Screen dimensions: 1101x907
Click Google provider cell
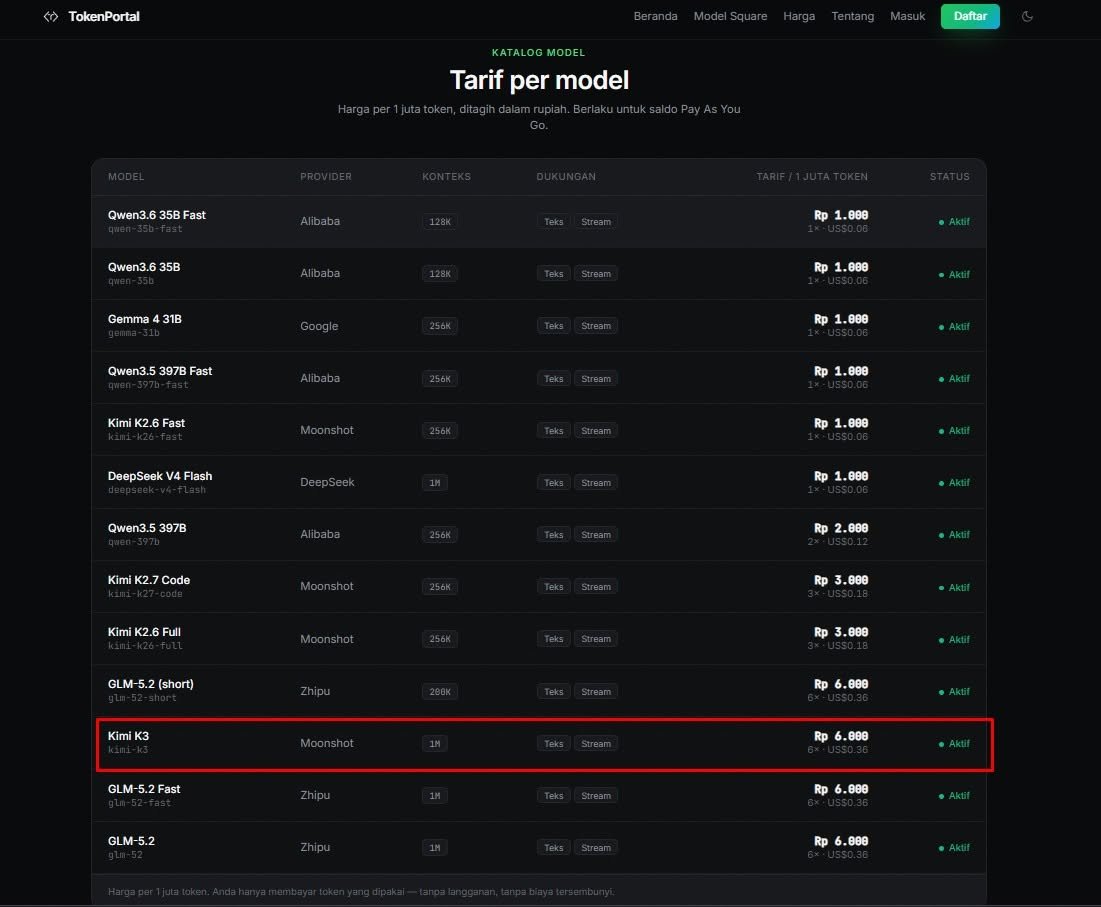tap(319, 326)
